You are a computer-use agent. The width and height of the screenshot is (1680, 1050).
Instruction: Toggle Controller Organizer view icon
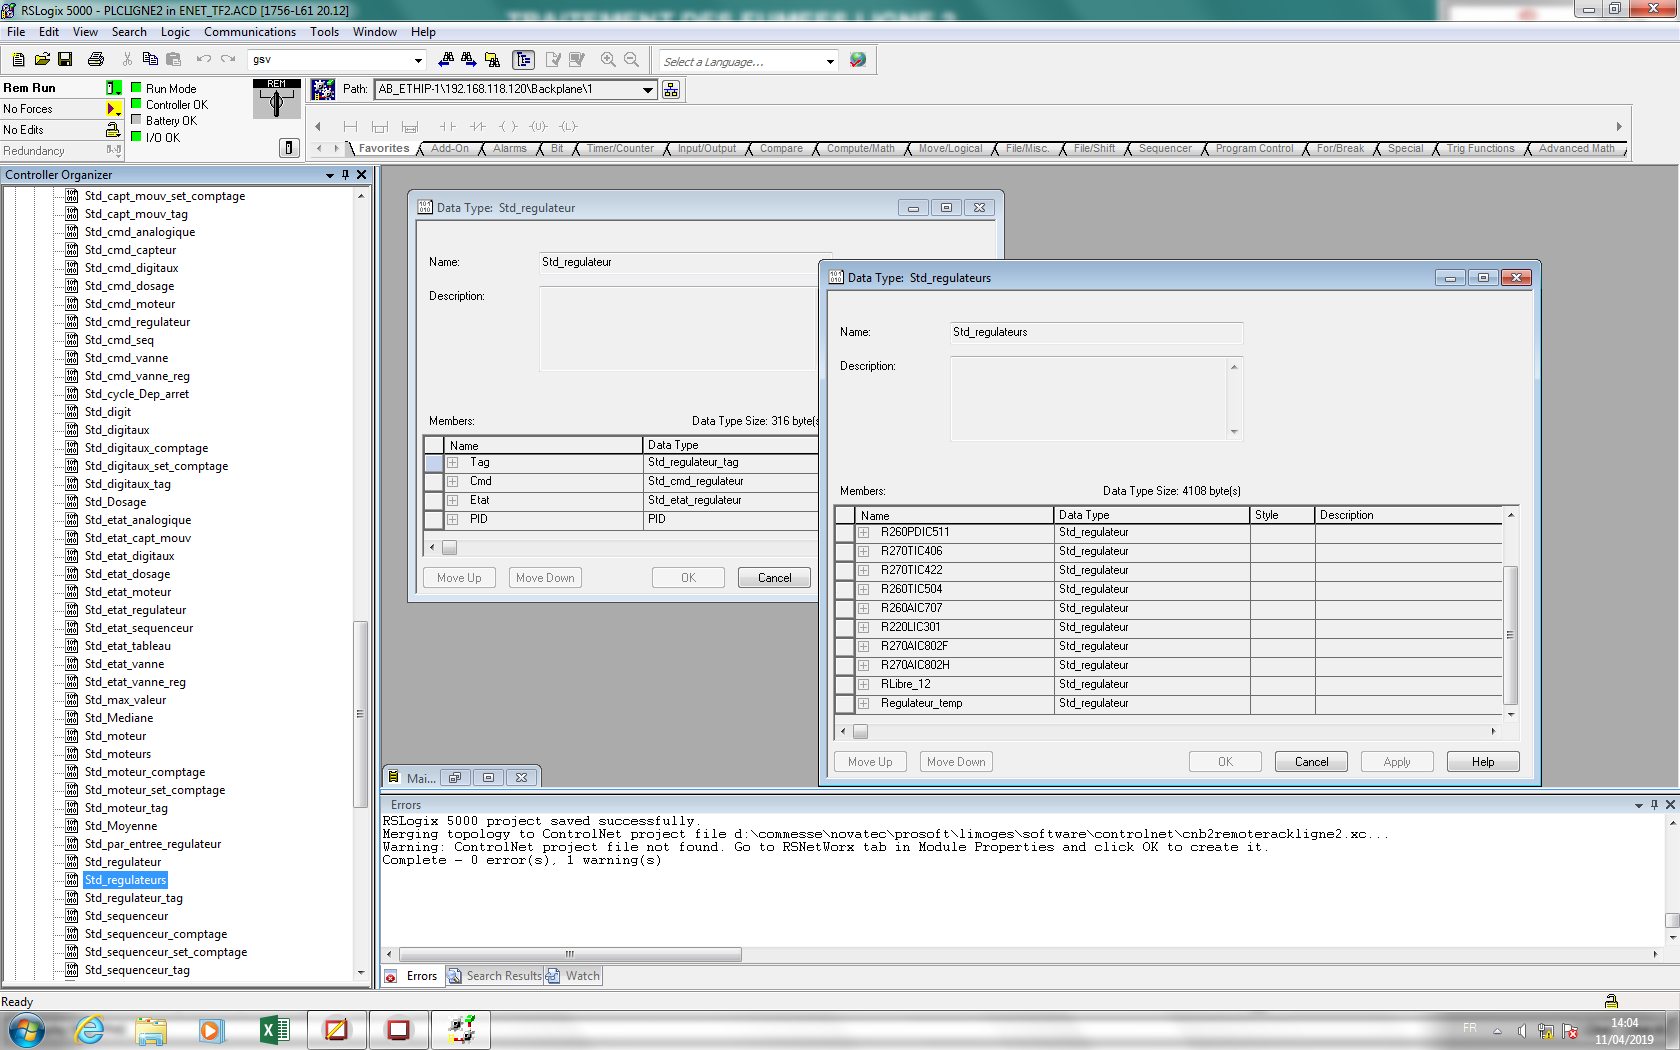coord(523,60)
